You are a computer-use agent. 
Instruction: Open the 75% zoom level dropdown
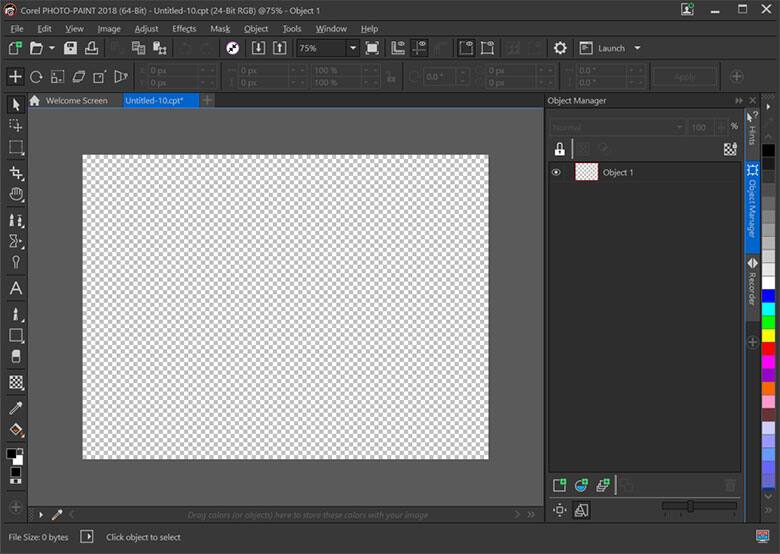click(x=352, y=48)
